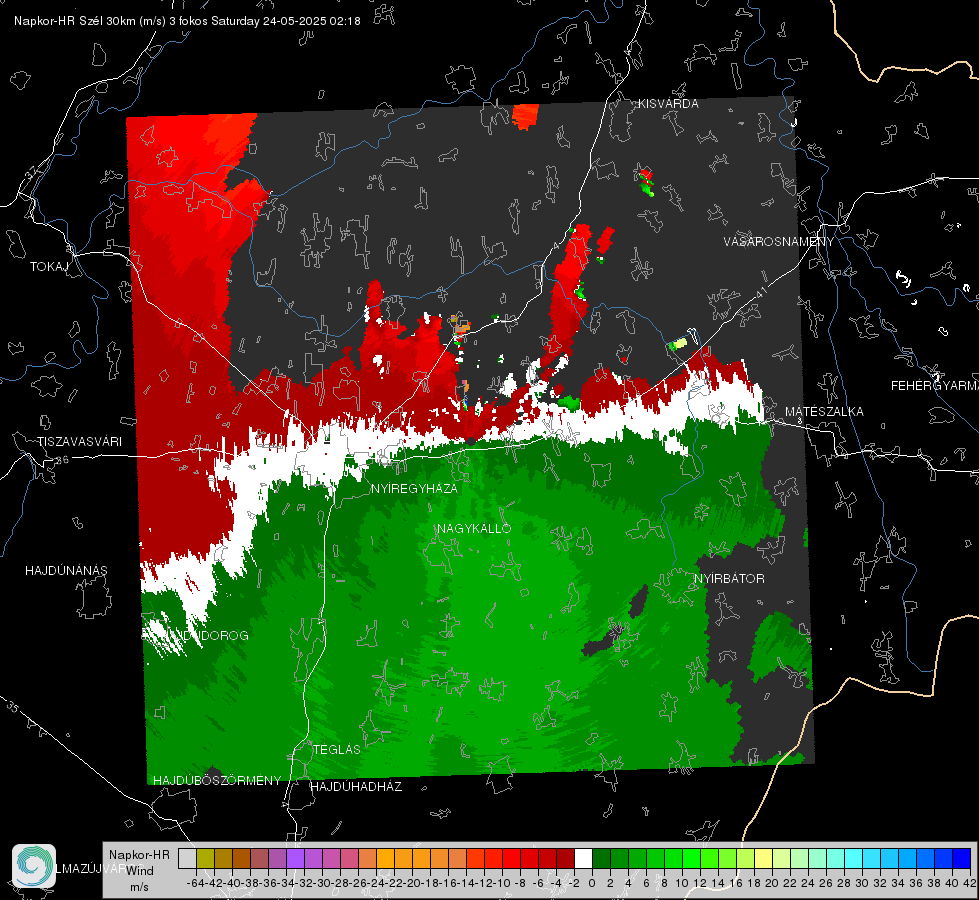
Task: Pick the gray swatch at legend's left end
Action: click(187, 858)
